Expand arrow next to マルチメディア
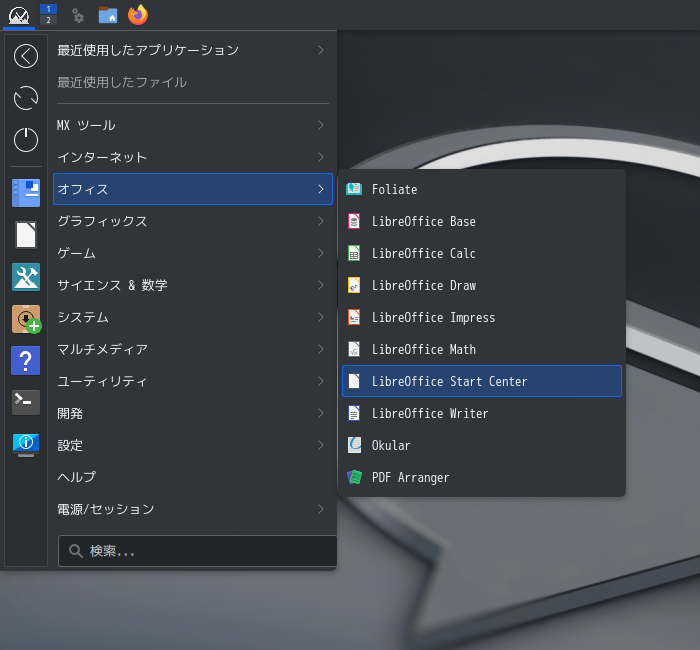The image size is (700, 650). tap(321, 349)
